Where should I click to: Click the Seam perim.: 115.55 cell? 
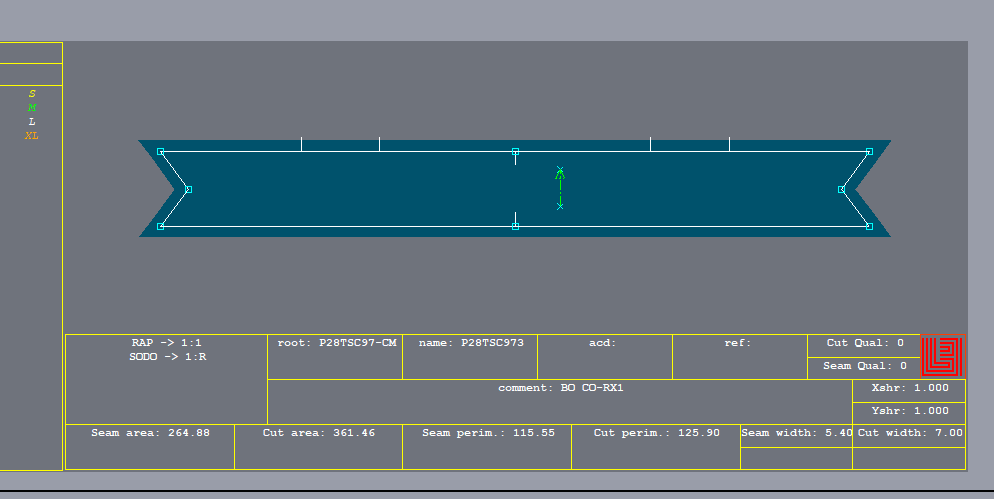[487, 447]
